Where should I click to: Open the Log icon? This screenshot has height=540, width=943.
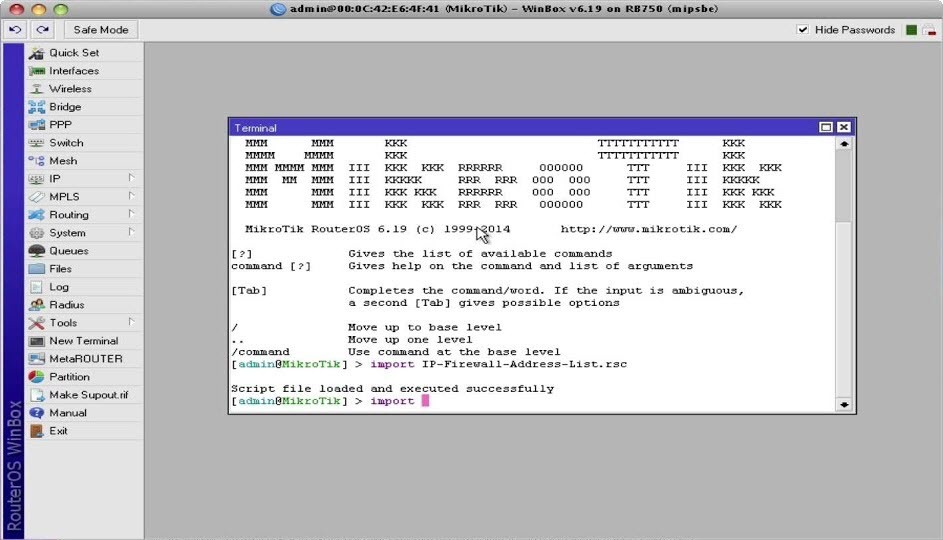point(37,287)
